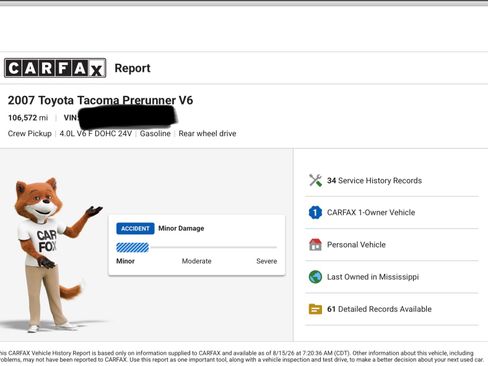The height and width of the screenshot is (366, 488).
Task: Click the Severe severity label
Action: point(267,261)
